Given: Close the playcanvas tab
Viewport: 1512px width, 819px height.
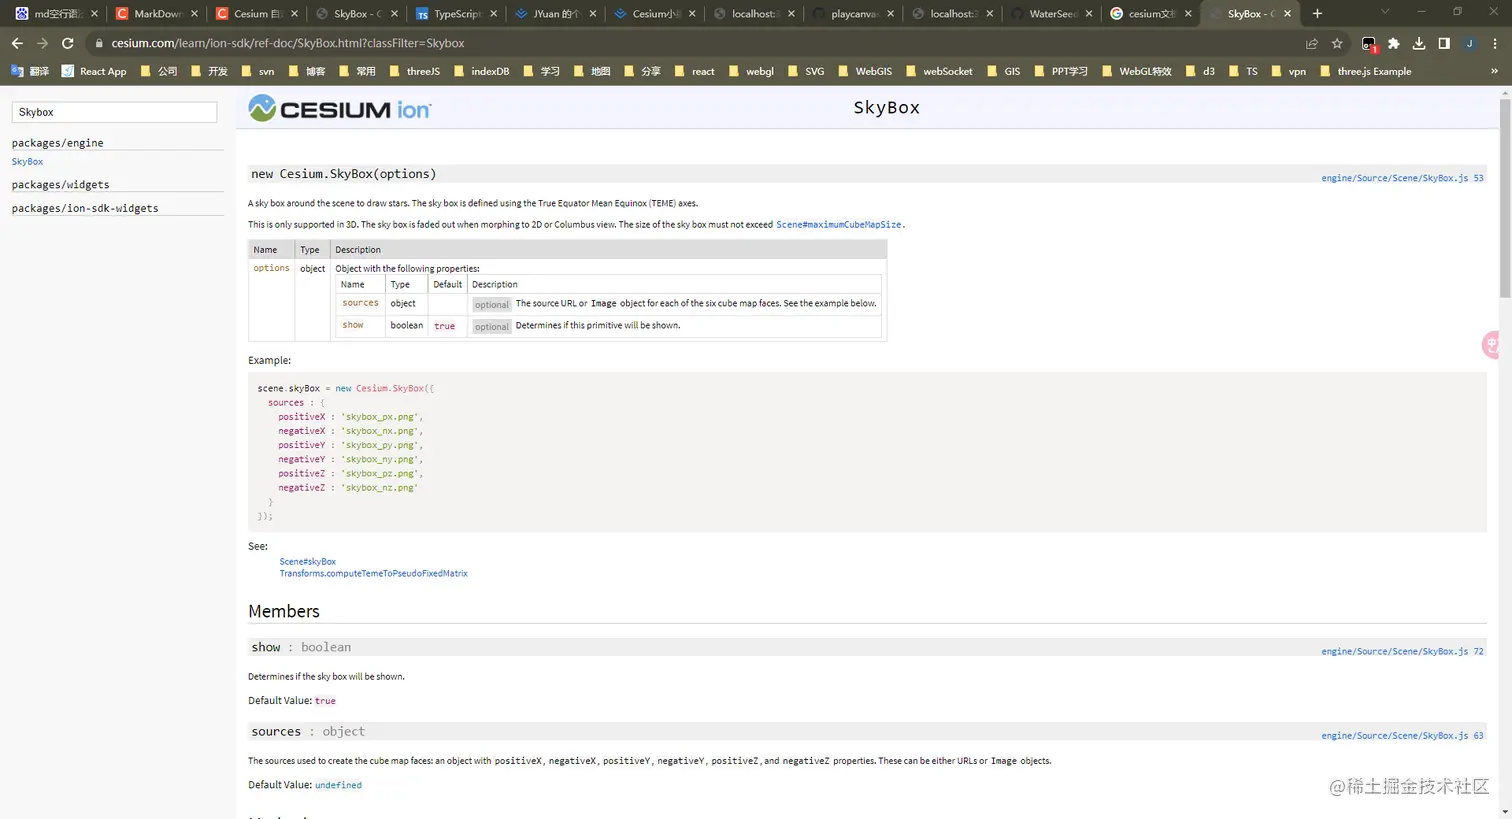Looking at the screenshot, I should click(x=890, y=14).
